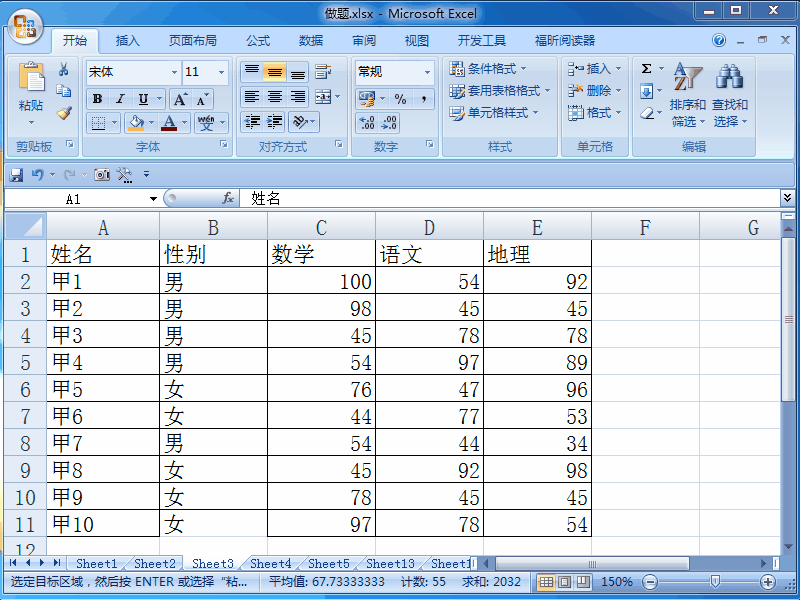Apply percent style

click(401, 98)
